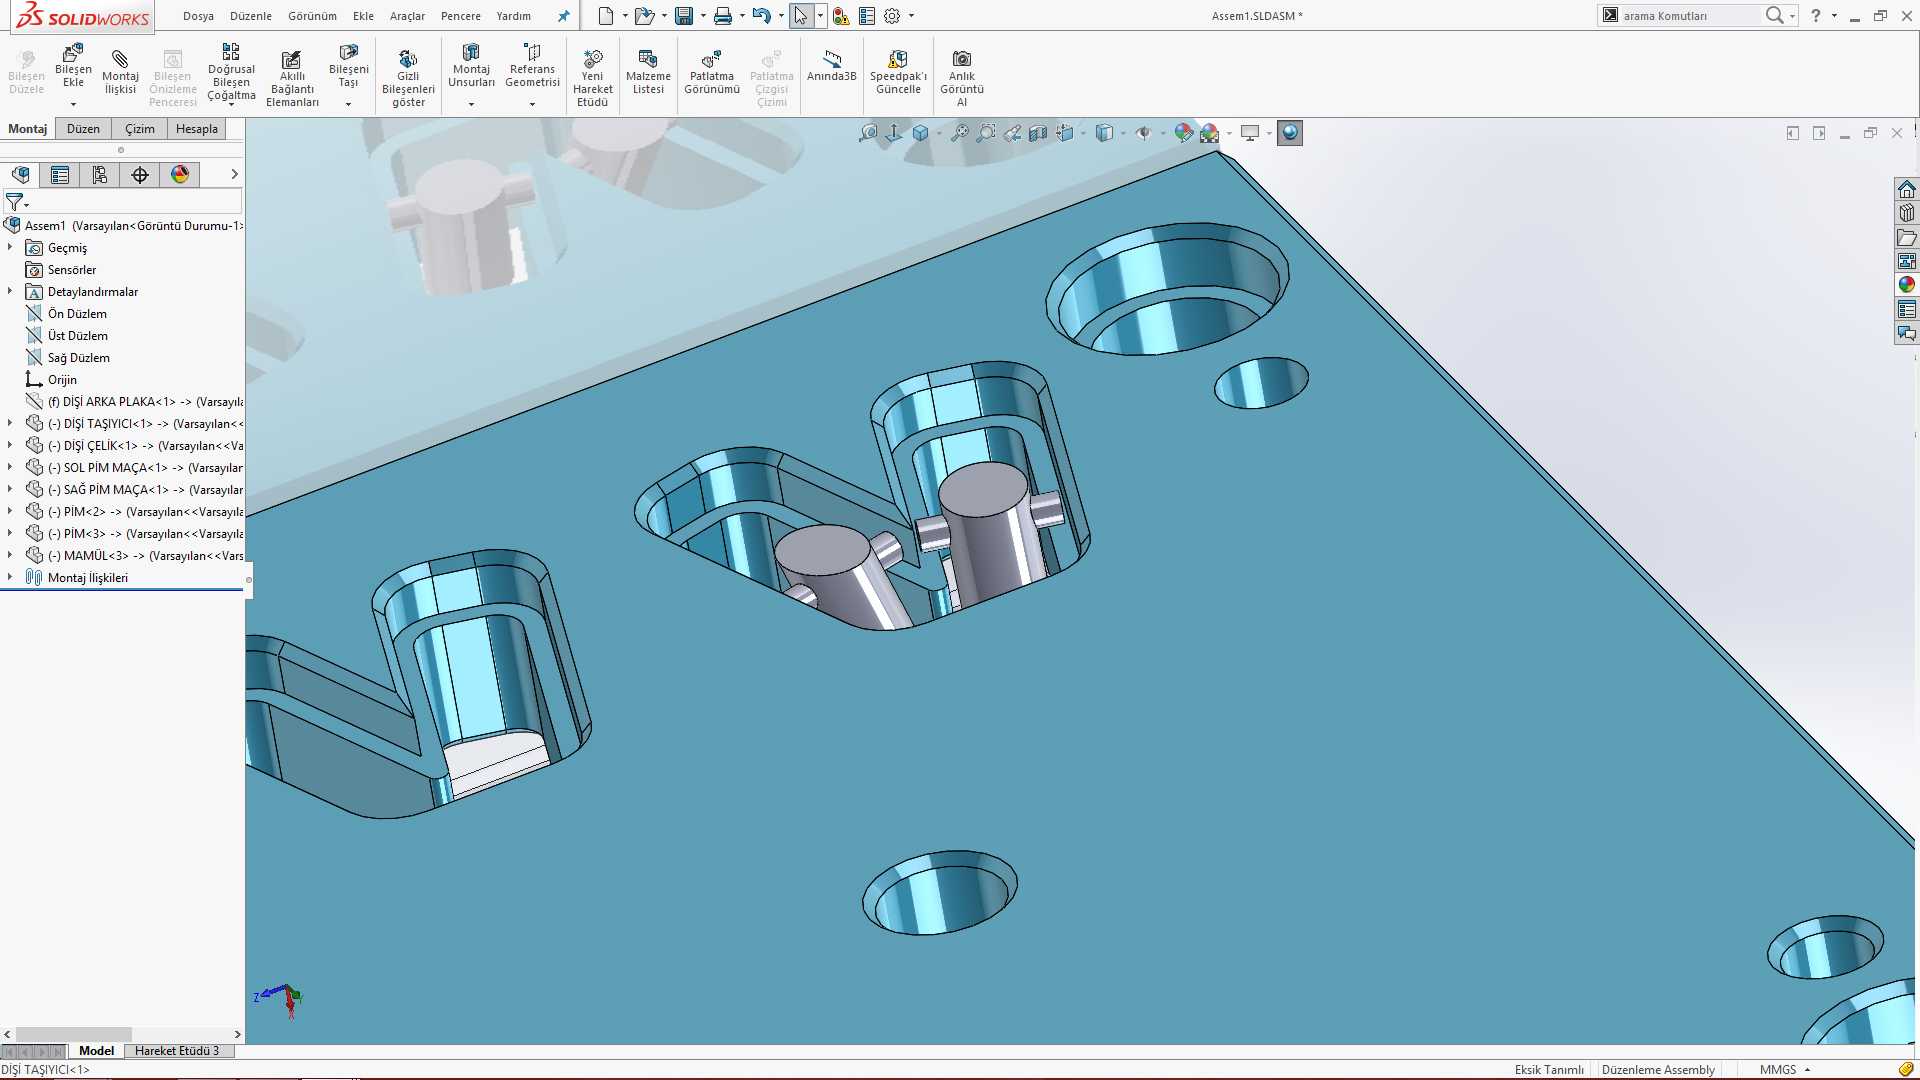Open the Bileşen Ekle dropdown arrow
The image size is (1920, 1080).
coord(73,104)
